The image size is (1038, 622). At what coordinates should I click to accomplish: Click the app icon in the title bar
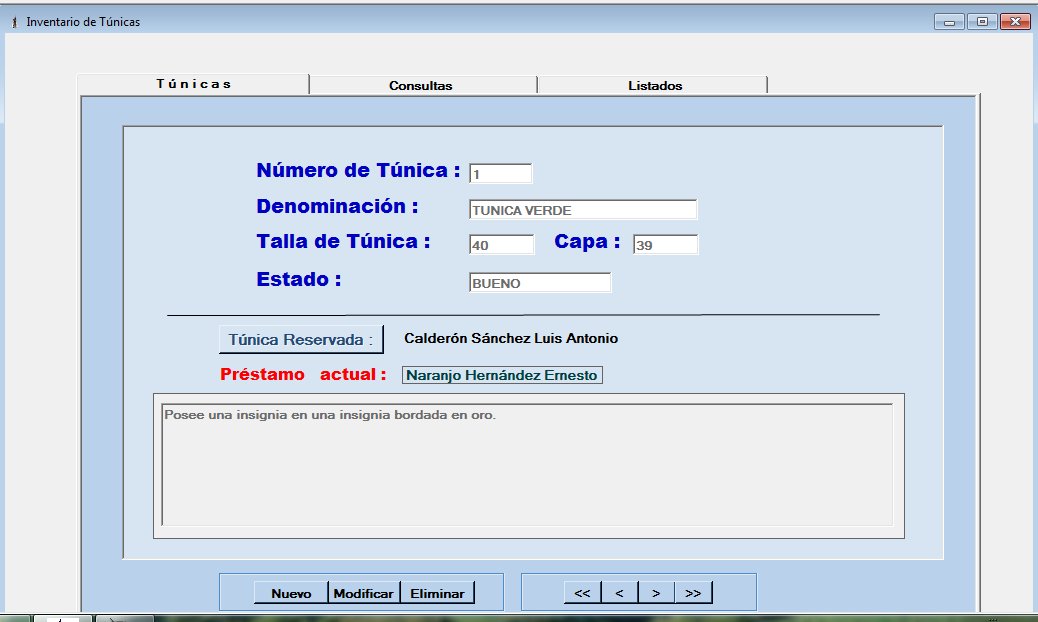pyautogui.click(x=14, y=22)
